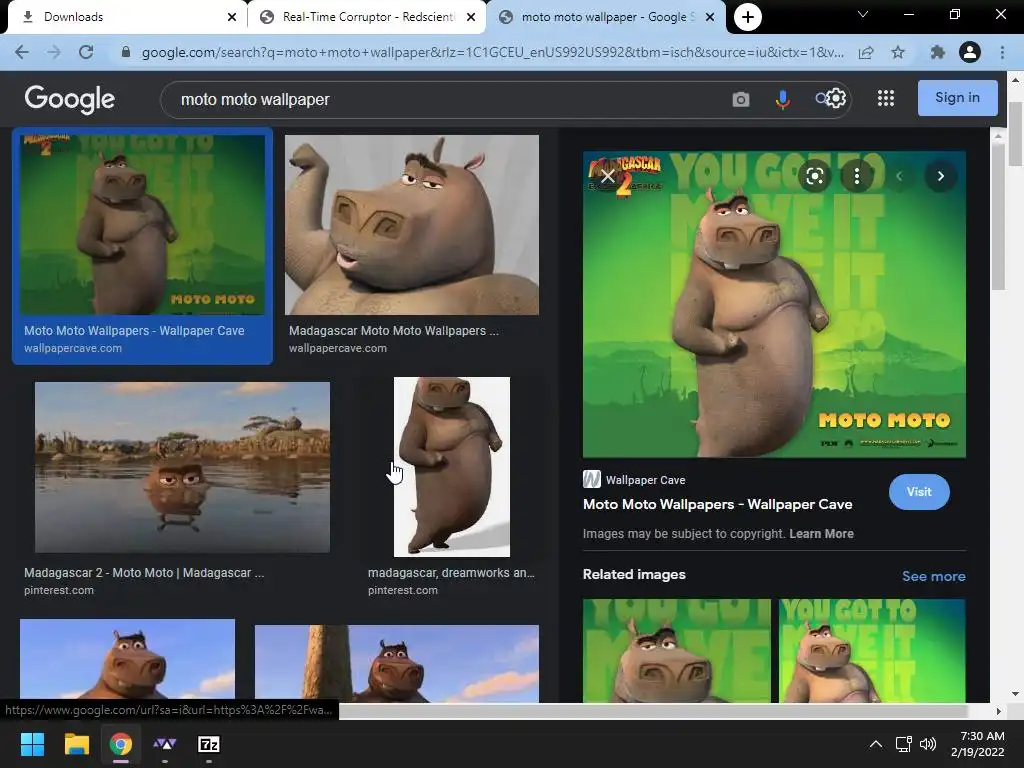Click the preview panel scrollbar thumb
Viewport: 1024px width, 768px height.
tap(998, 216)
